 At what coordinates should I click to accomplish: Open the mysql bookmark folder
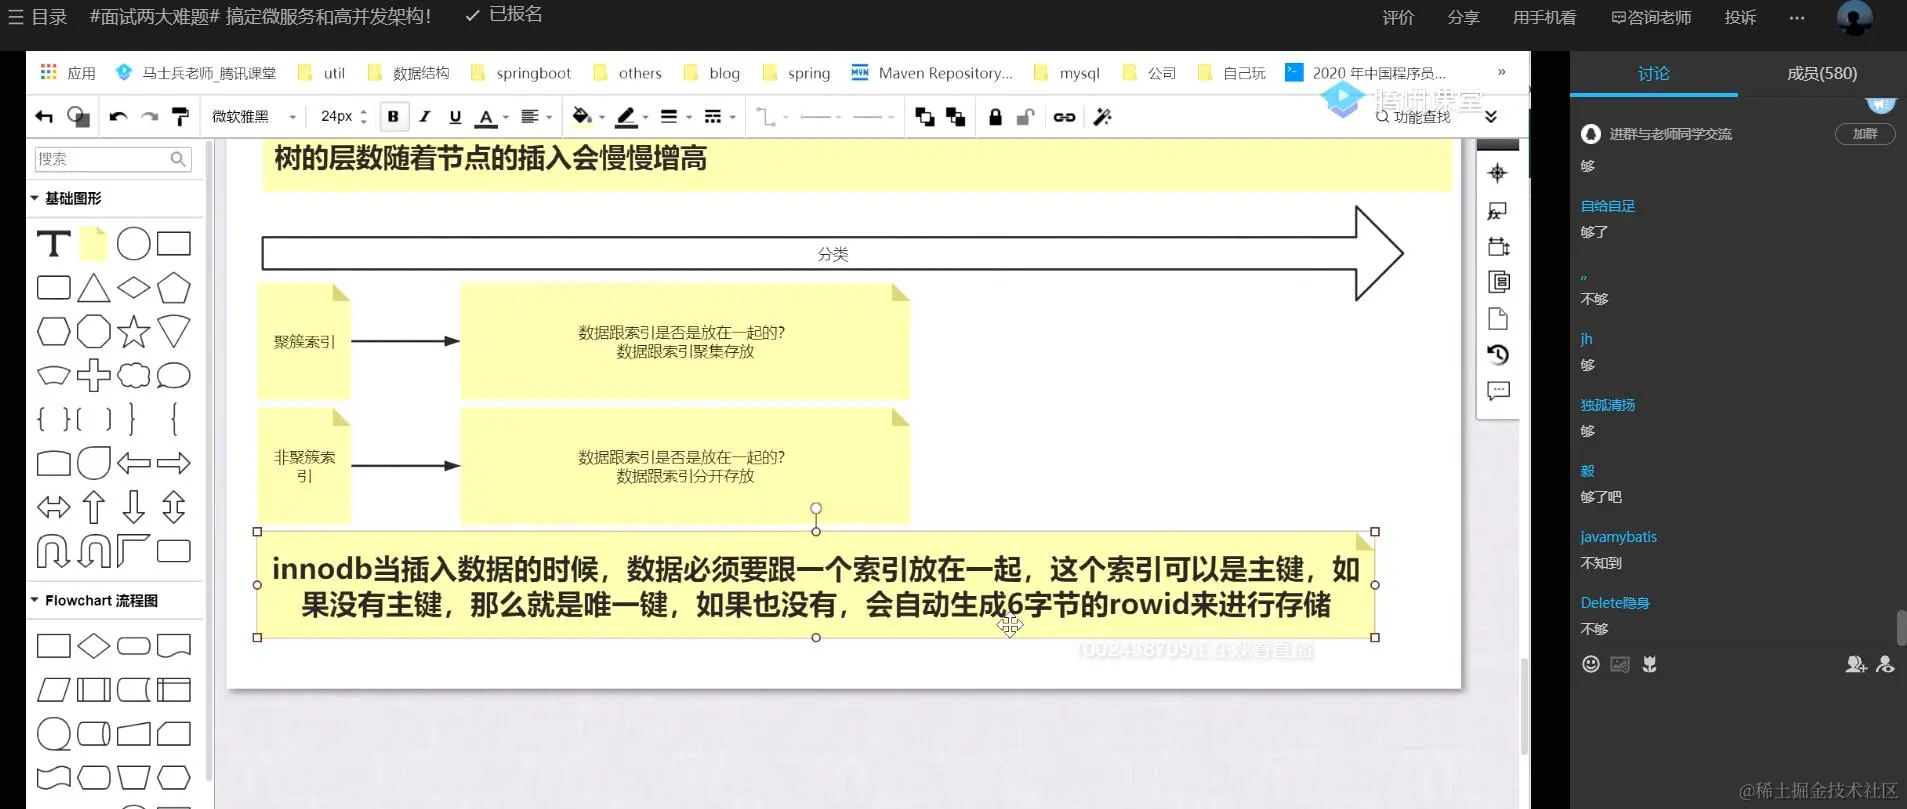point(1066,73)
